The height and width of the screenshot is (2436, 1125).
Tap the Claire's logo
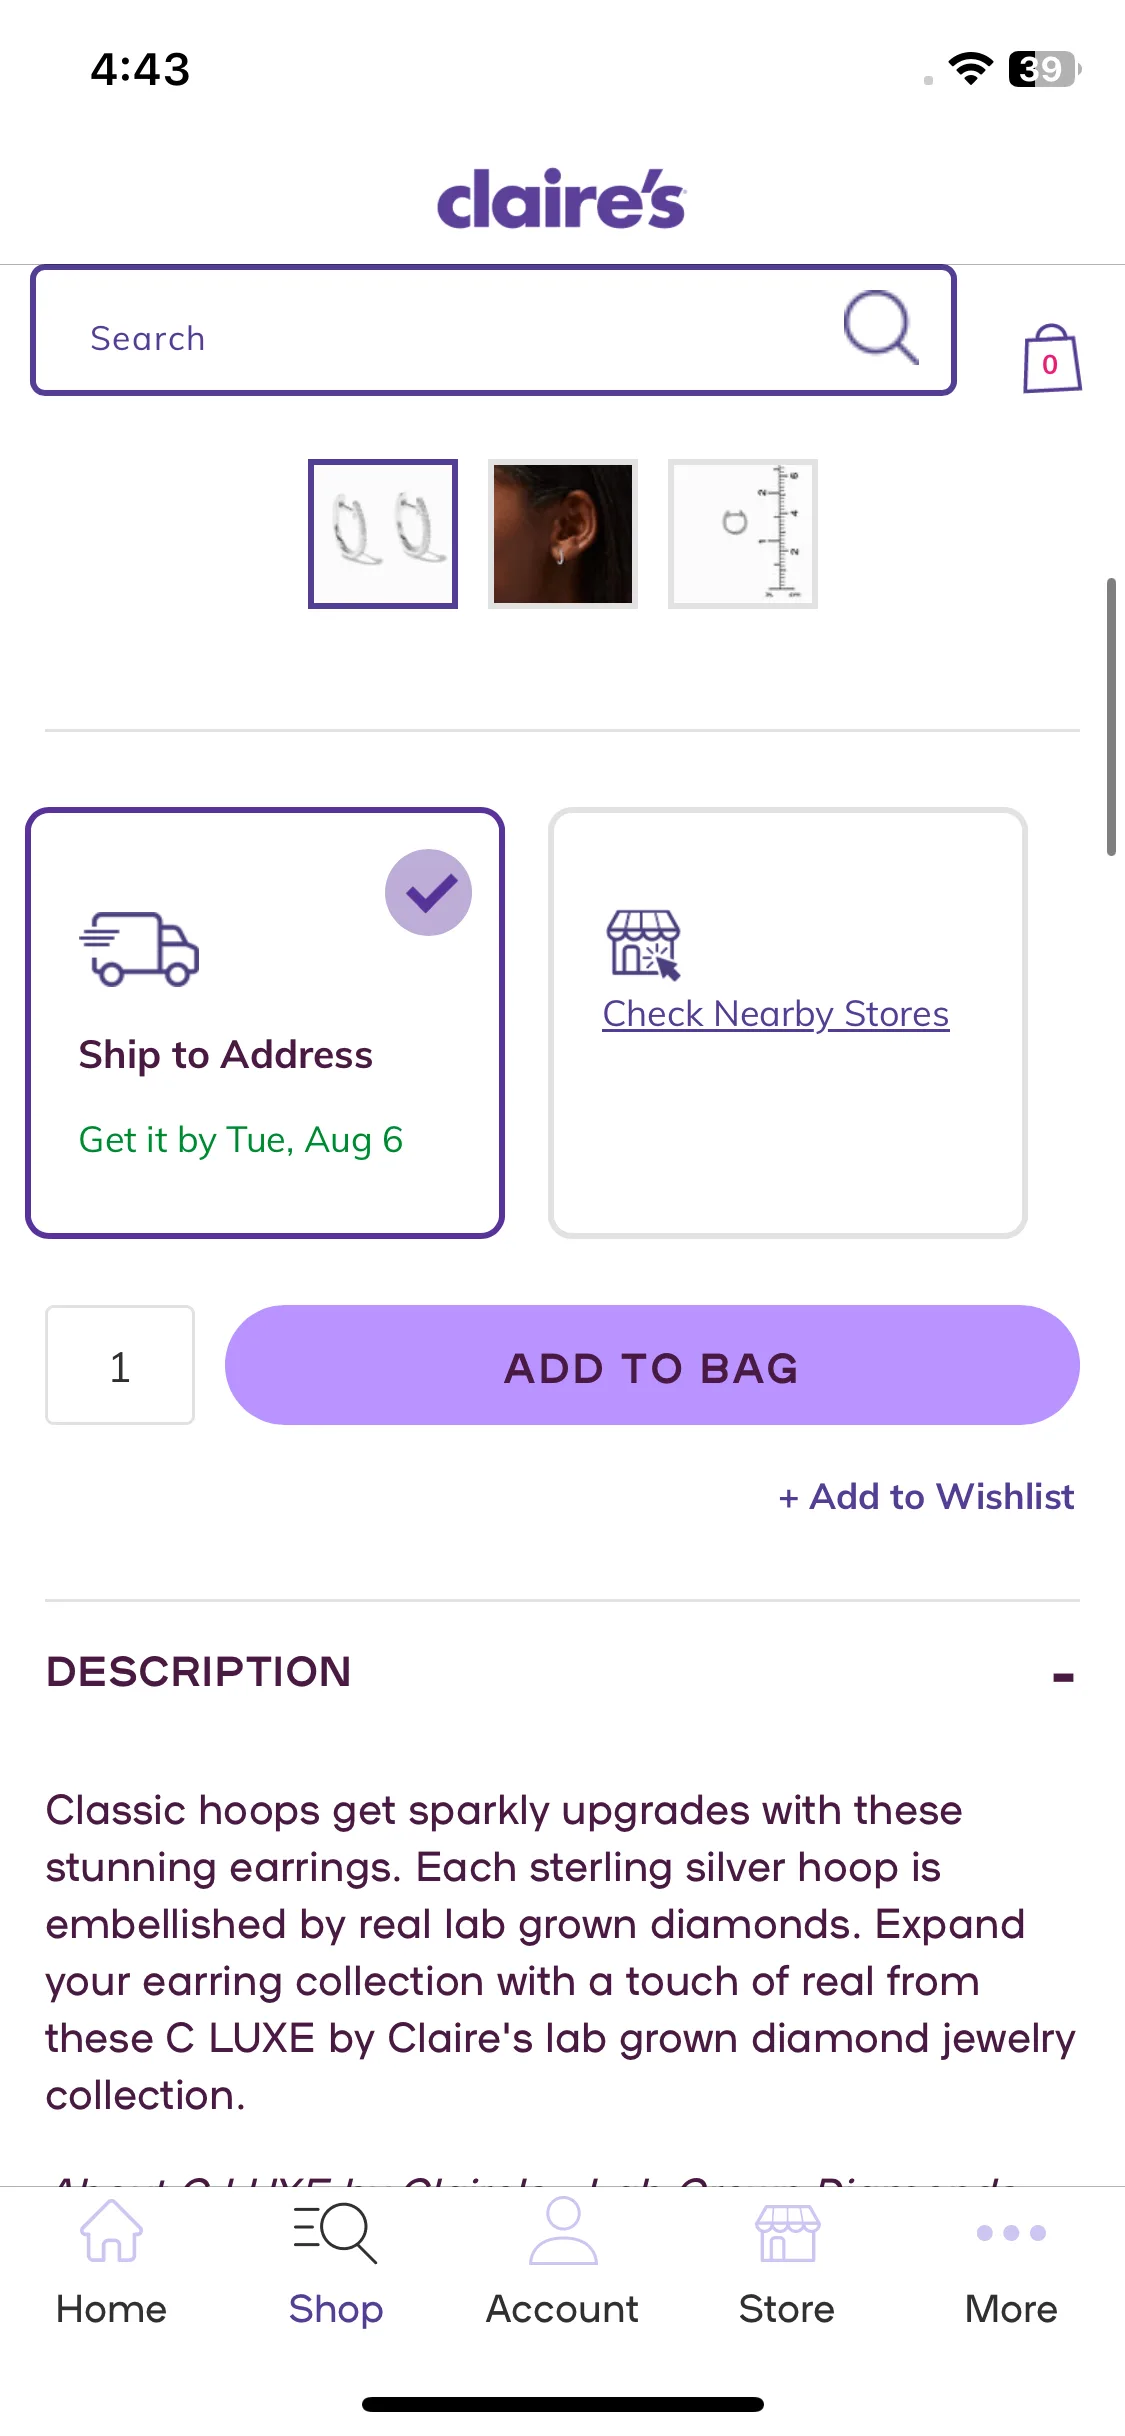(x=561, y=198)
